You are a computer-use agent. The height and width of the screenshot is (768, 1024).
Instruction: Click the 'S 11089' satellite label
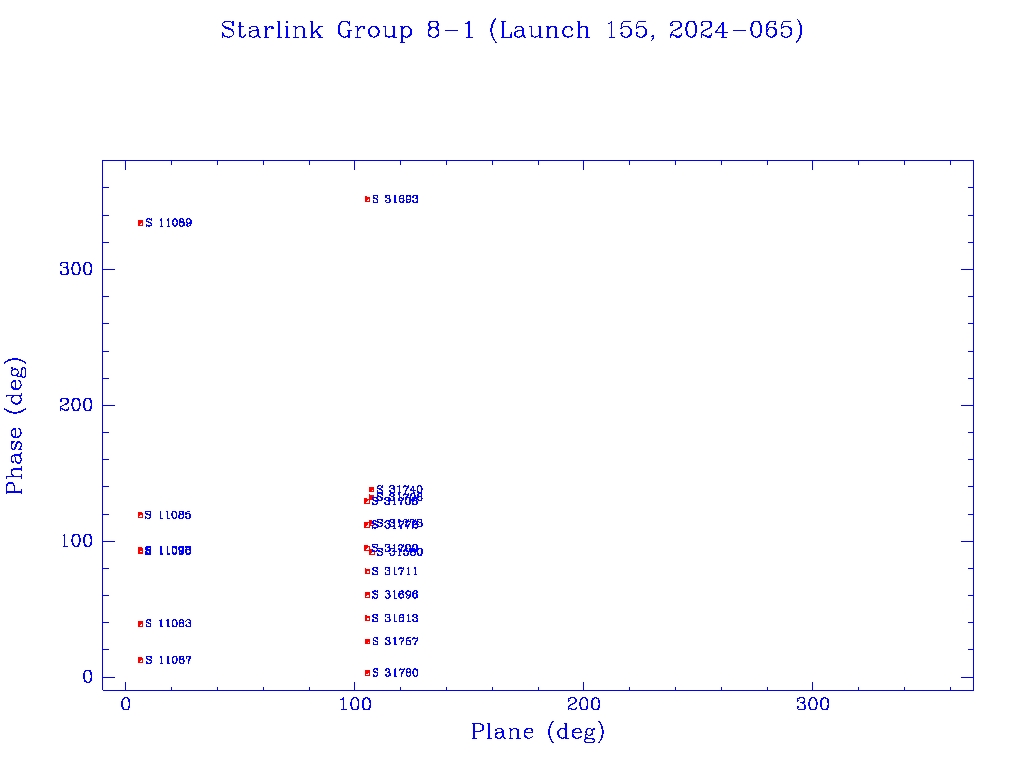(x=168, y=223)
